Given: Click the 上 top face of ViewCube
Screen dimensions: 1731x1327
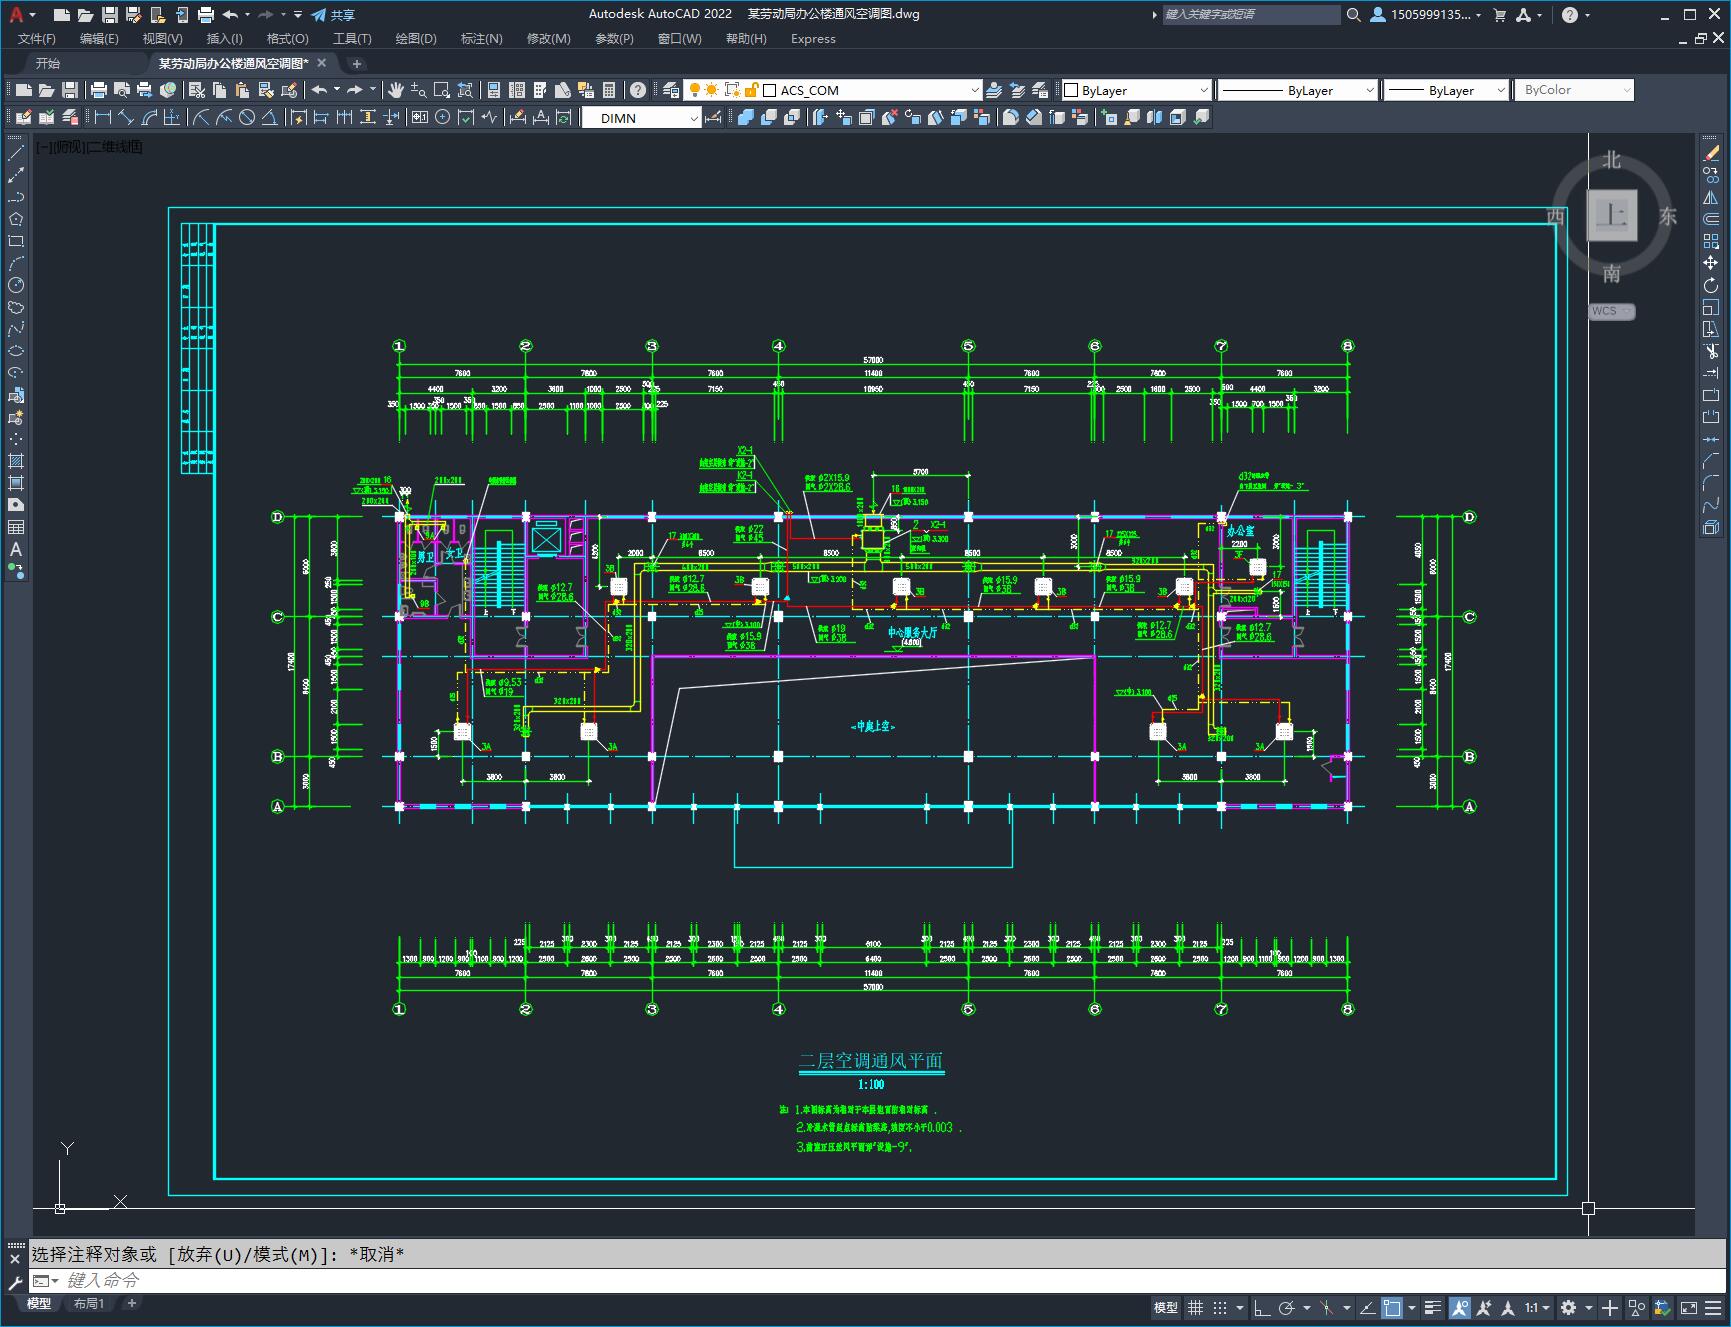Looking at the screenshot, I should [1612, 215].
